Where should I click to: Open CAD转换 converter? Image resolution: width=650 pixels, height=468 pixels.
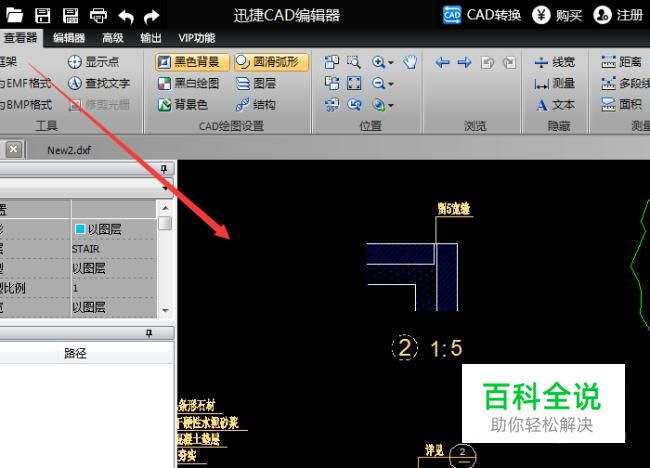coord(481,15)
